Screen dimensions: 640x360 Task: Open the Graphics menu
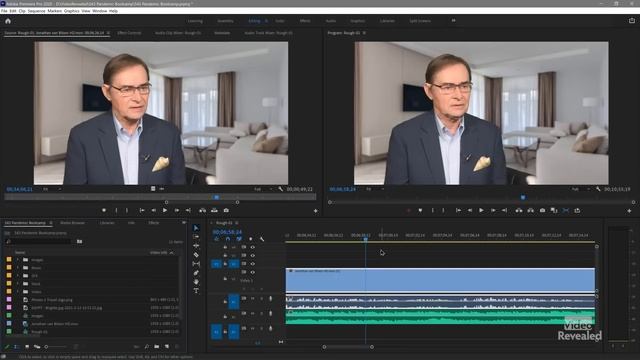[71, 11]
